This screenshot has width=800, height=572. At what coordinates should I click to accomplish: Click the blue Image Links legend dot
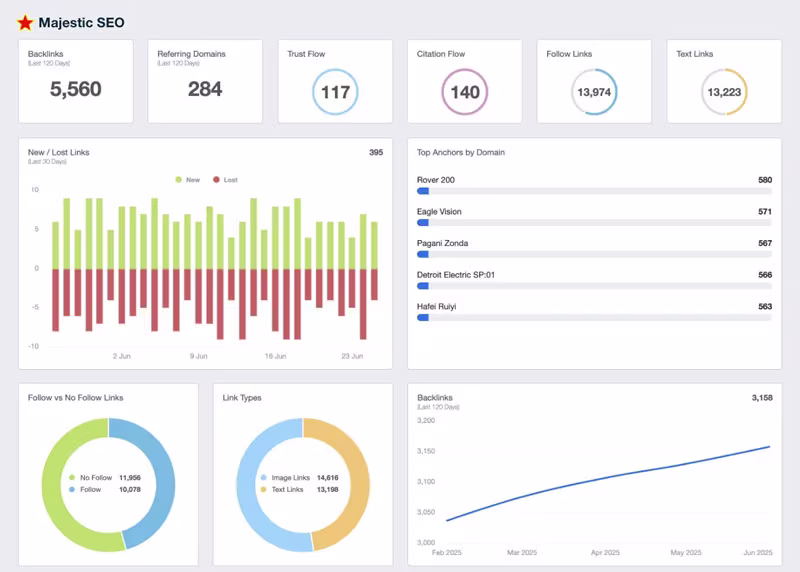(x=263, y=478)
